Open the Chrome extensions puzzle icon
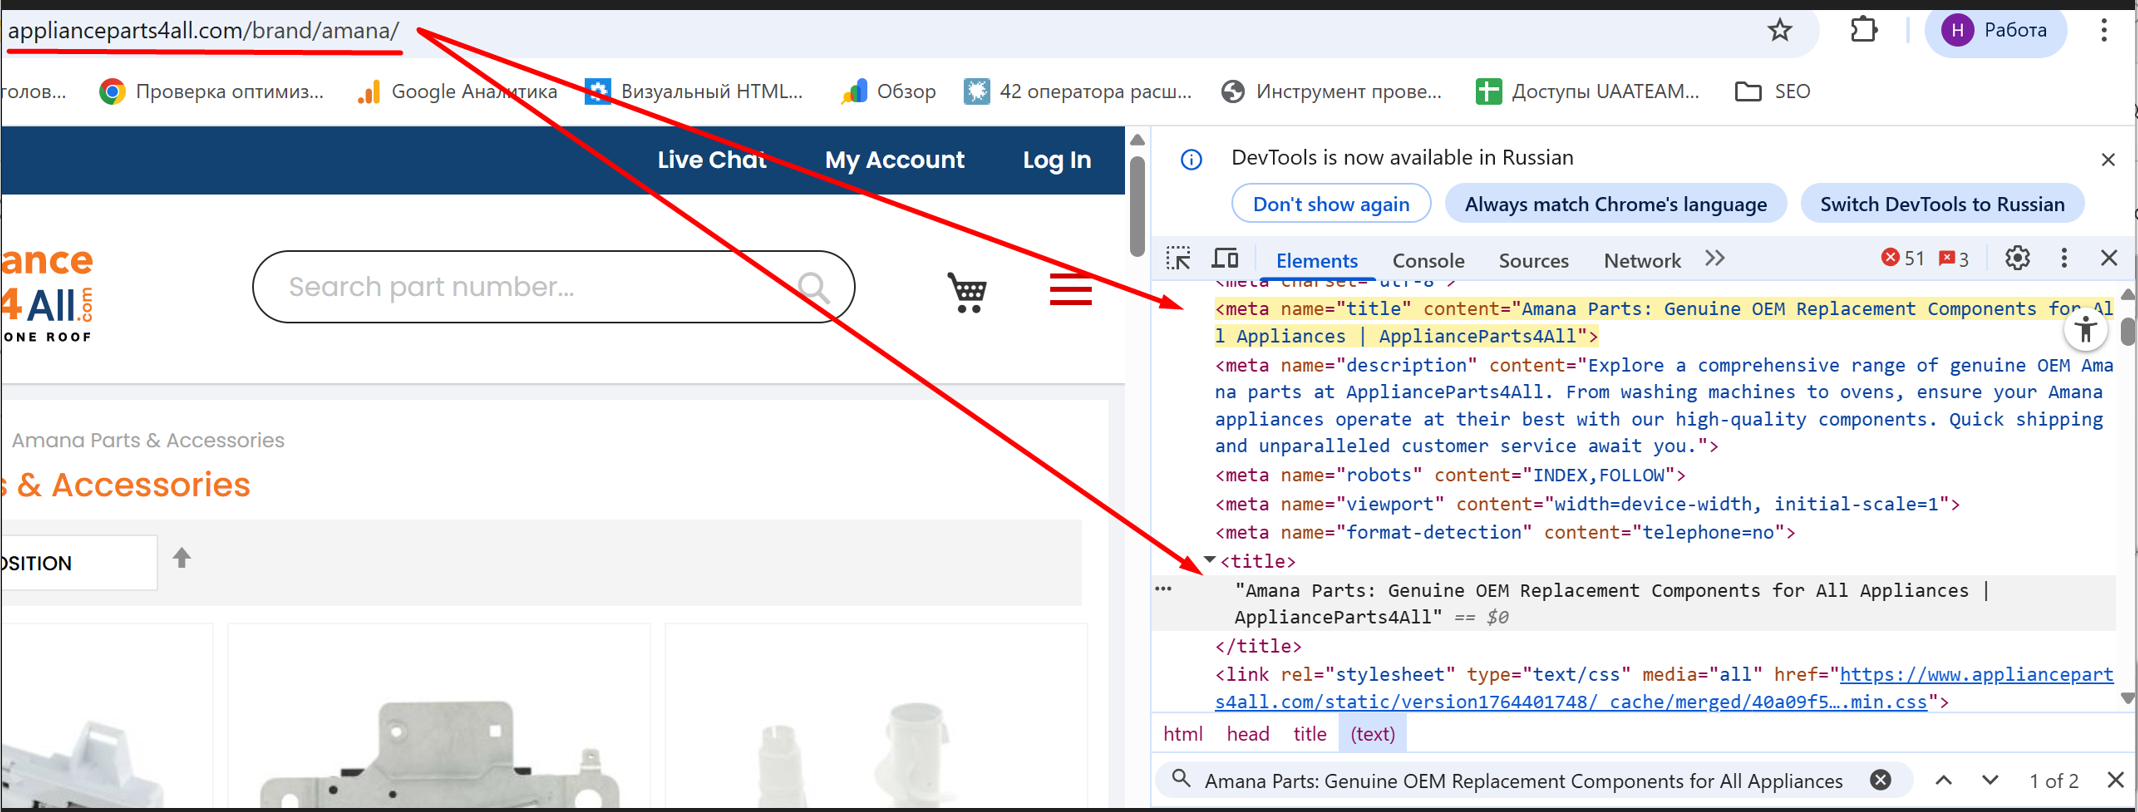 coord(1864,30)
